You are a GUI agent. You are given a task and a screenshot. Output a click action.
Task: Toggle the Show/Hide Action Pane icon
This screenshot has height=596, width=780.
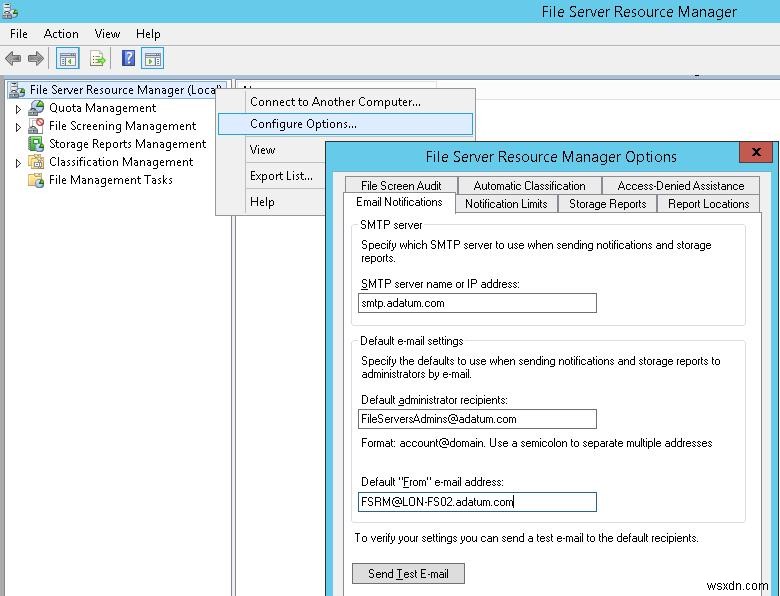[153, 59]
